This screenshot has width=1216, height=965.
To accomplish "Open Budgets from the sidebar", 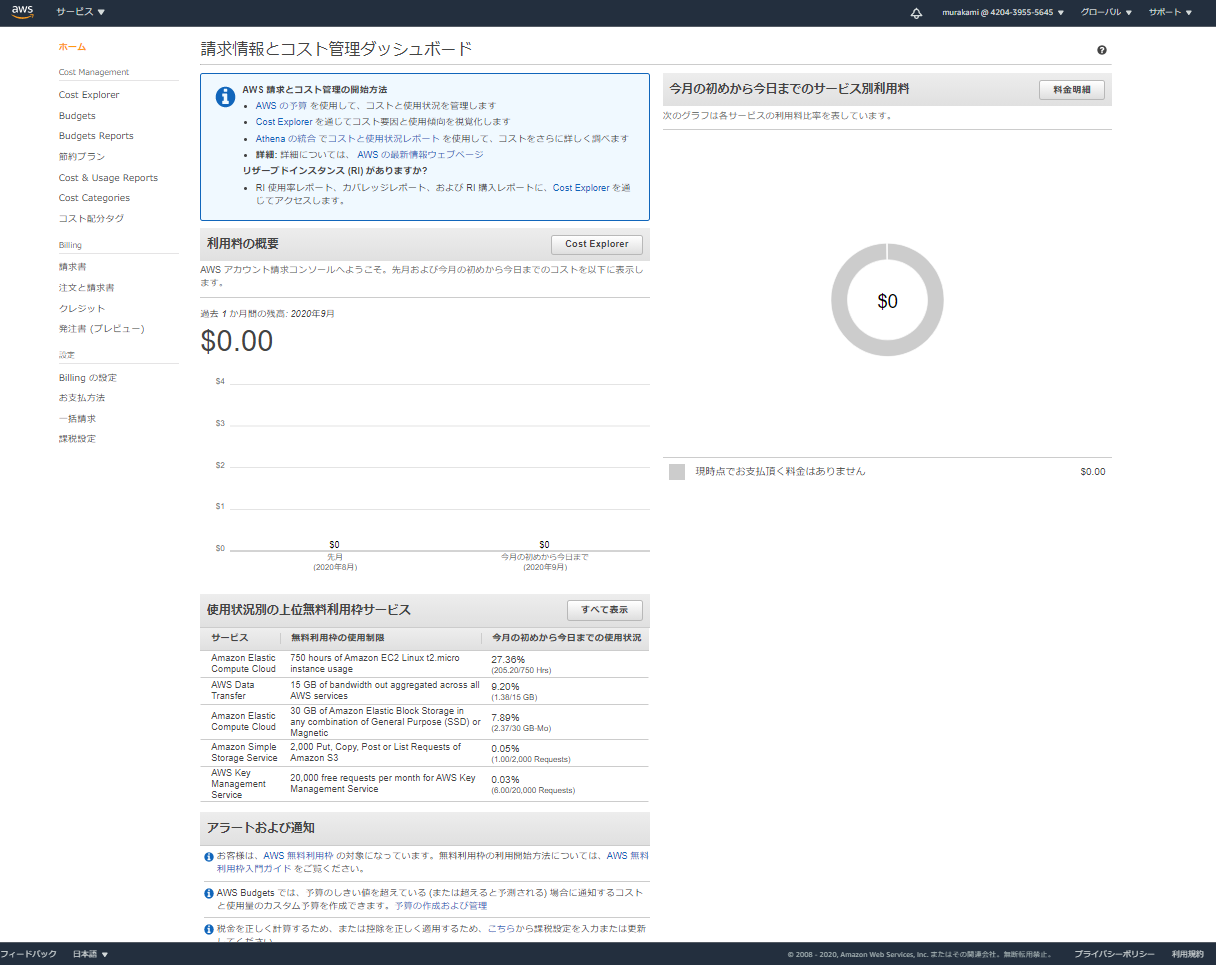I will click(x=77, y=116).
